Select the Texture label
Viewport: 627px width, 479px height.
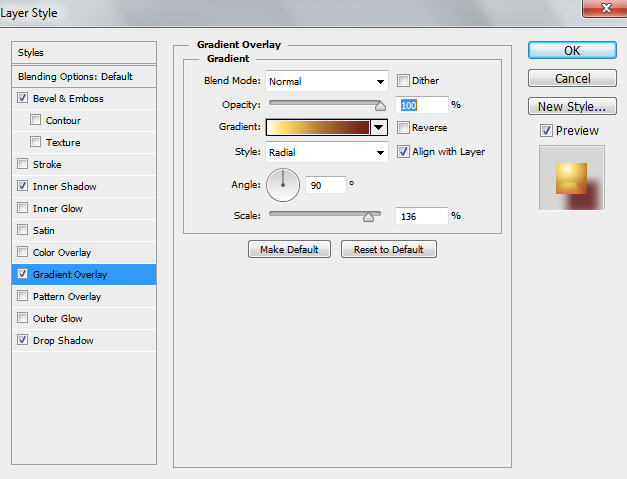63,142
